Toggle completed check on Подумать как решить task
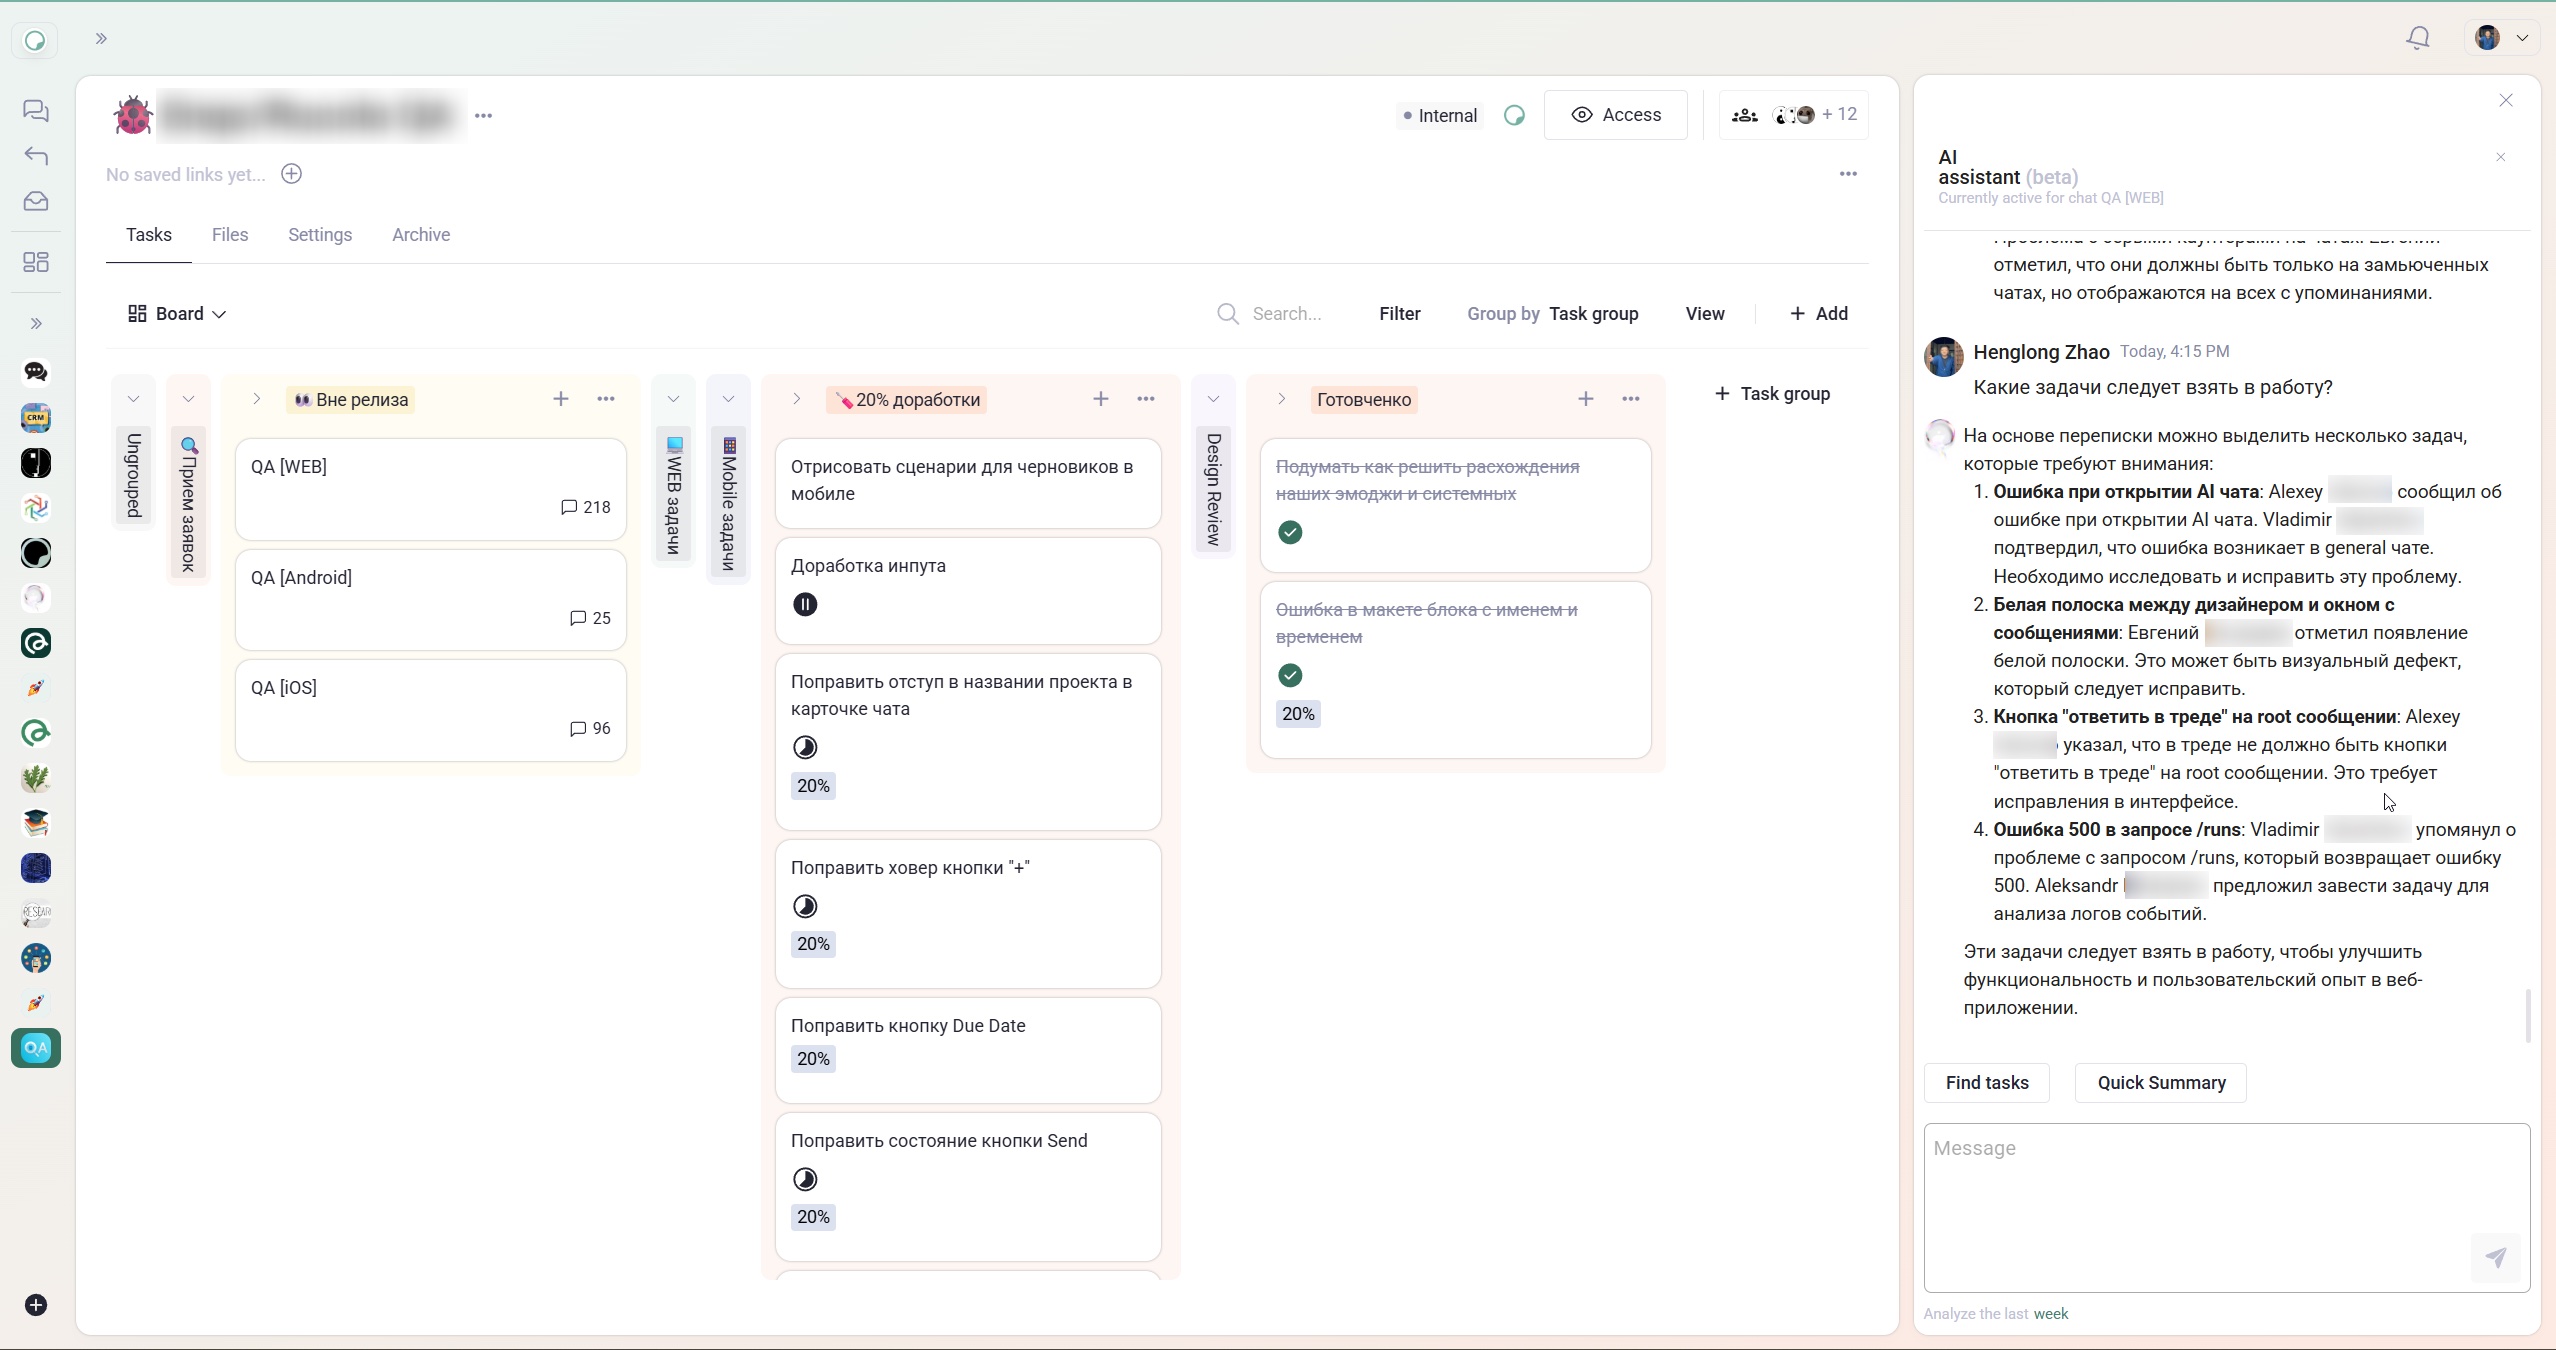 1290,532
